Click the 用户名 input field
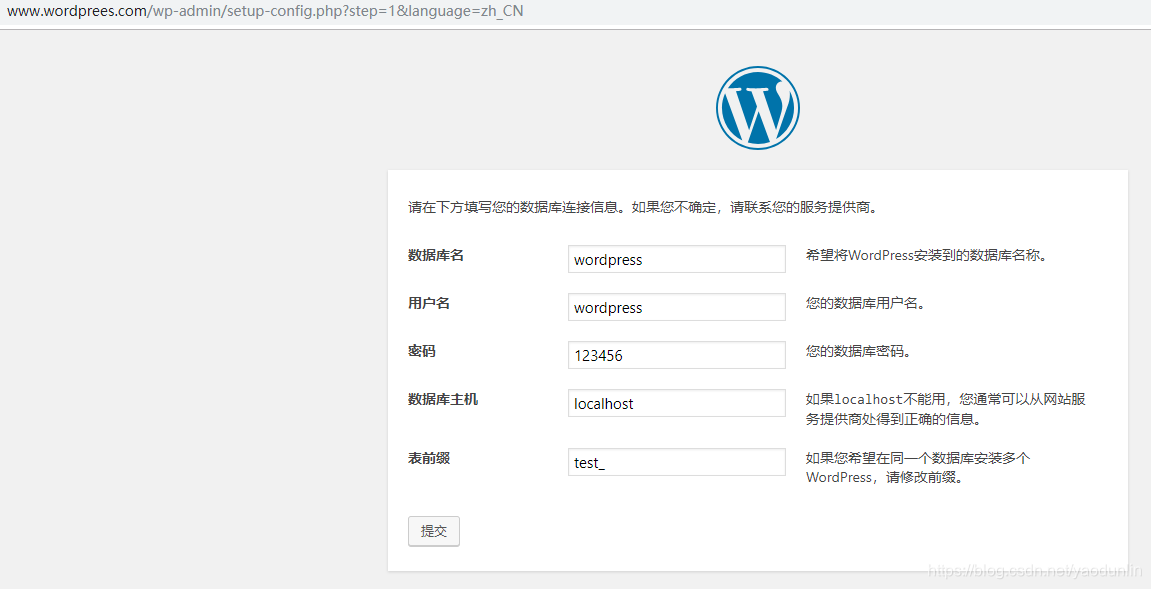This screenshot has height=589, width=1151. pos(677,307)
